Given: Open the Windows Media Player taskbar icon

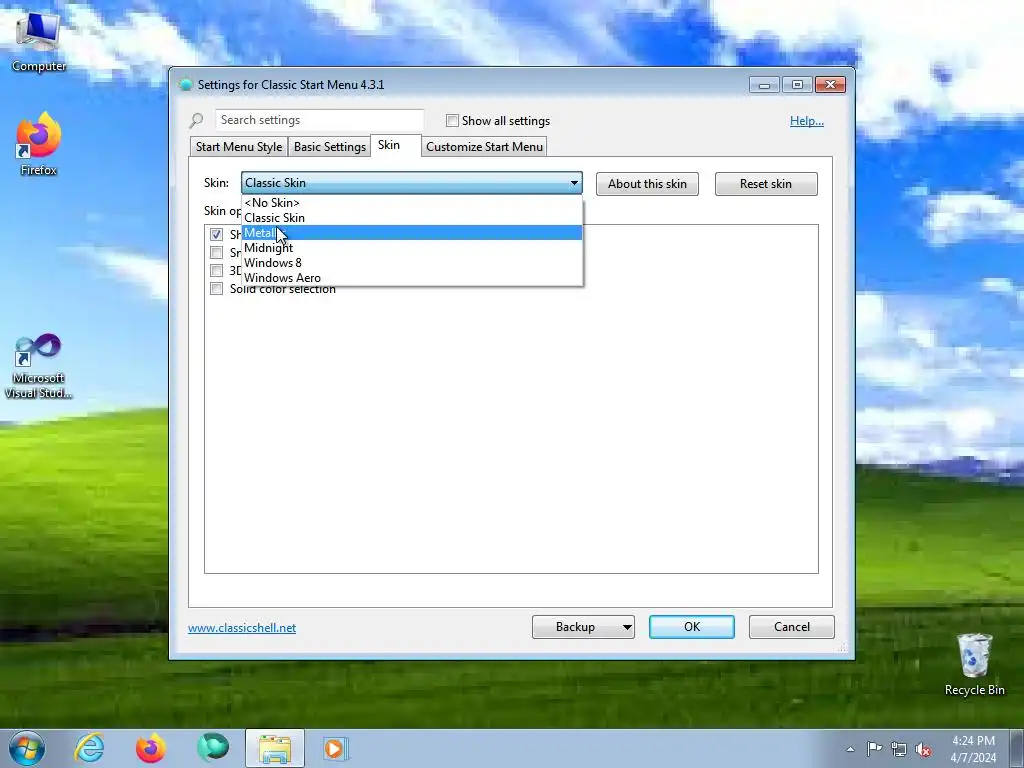Looking at the screenshot, I should point(336,748).
